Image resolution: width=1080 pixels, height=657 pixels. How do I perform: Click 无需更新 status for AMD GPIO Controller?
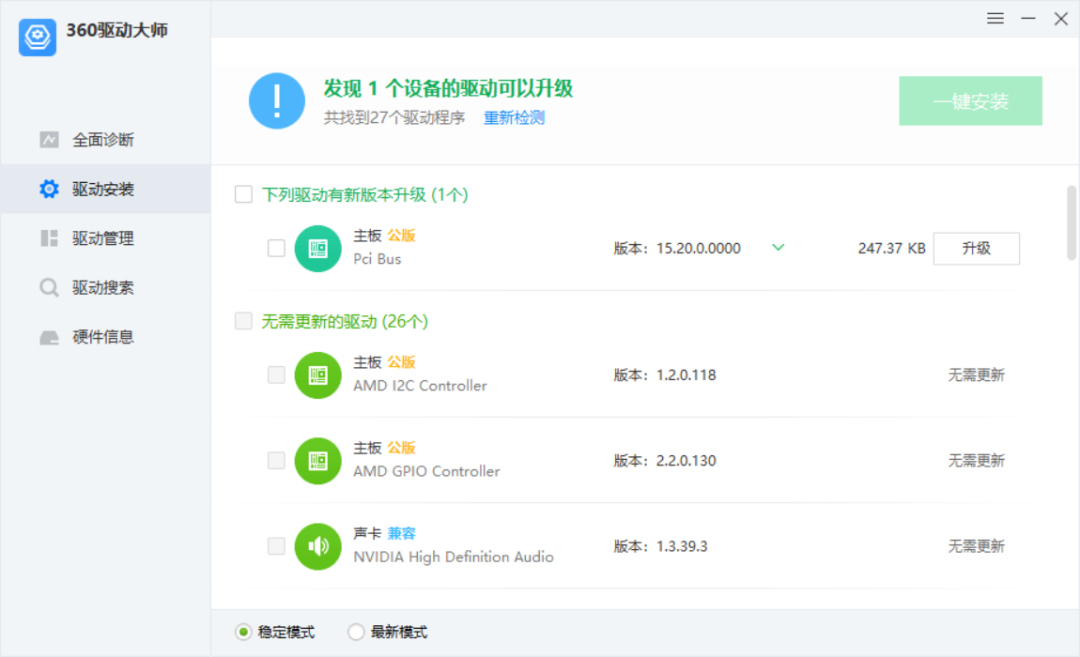tap(976, 461)
